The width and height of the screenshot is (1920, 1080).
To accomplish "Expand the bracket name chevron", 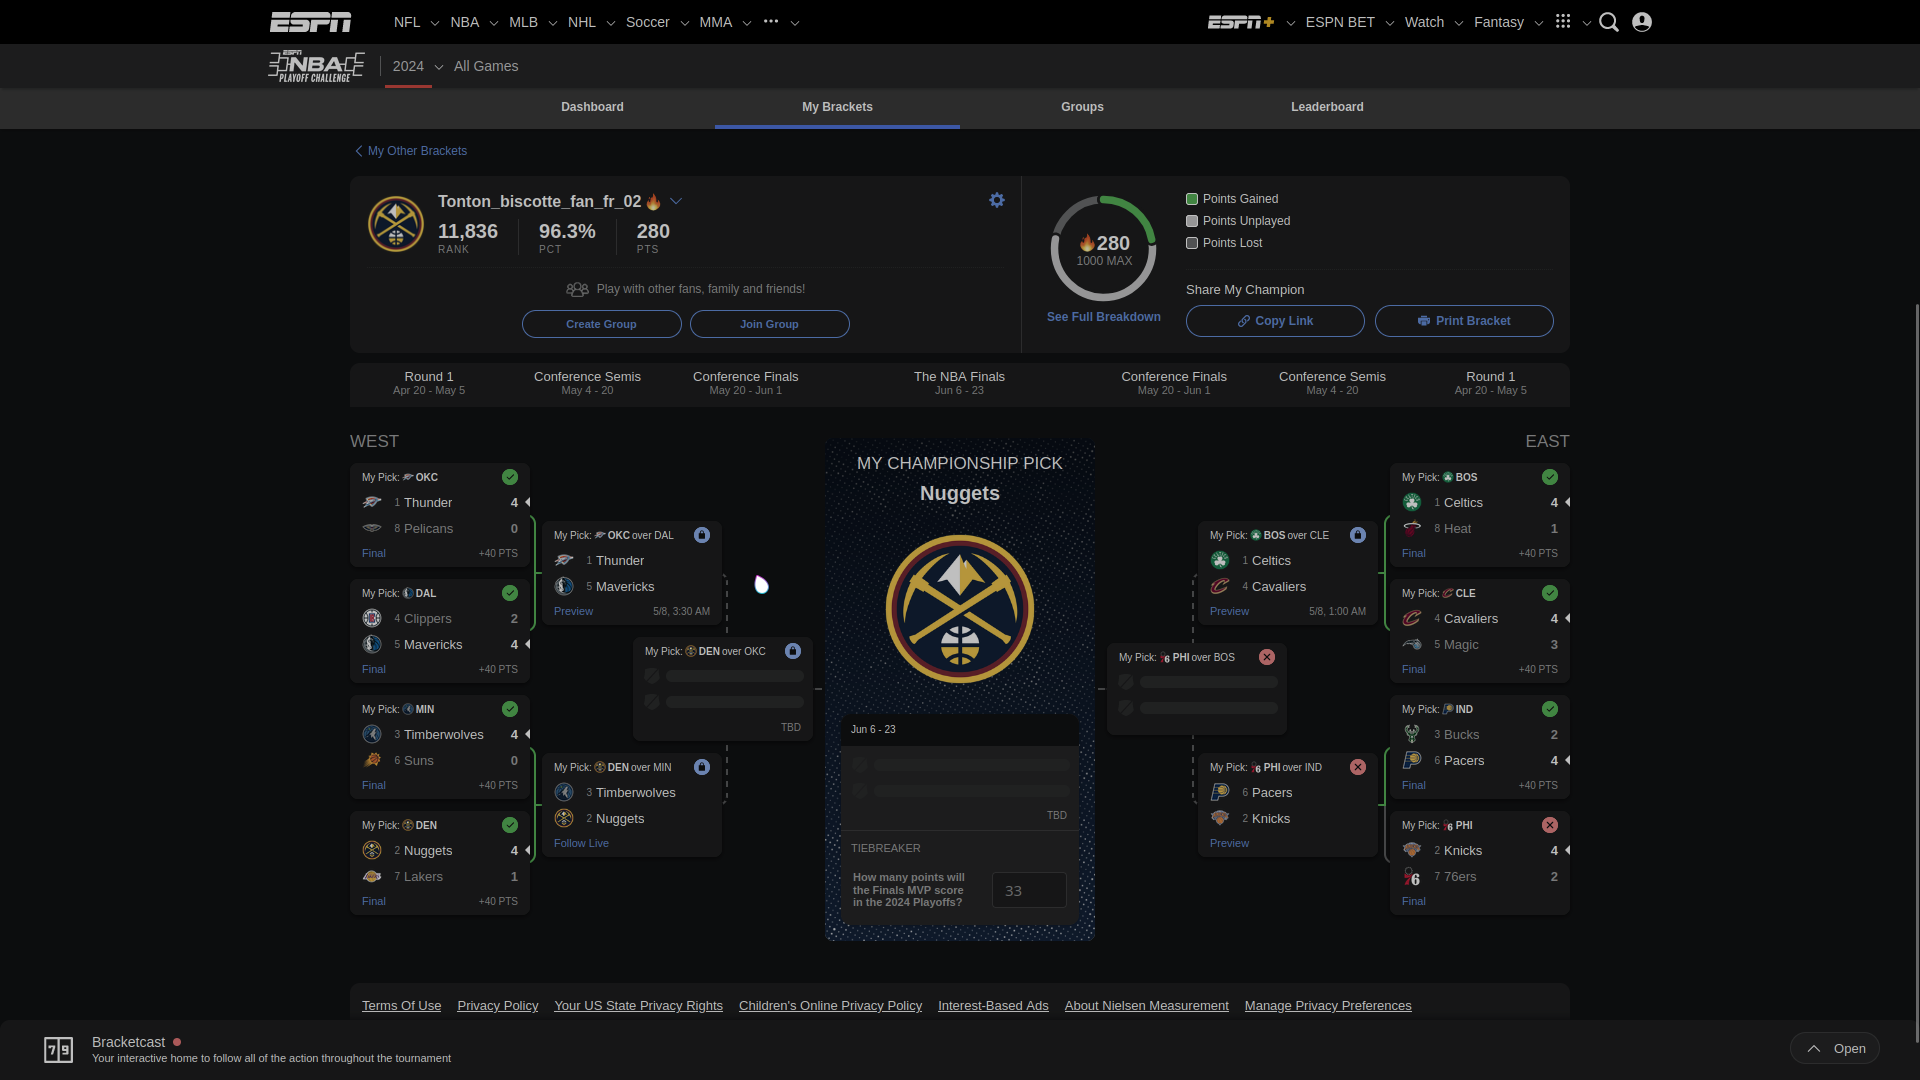I will (x=676, y=201).
